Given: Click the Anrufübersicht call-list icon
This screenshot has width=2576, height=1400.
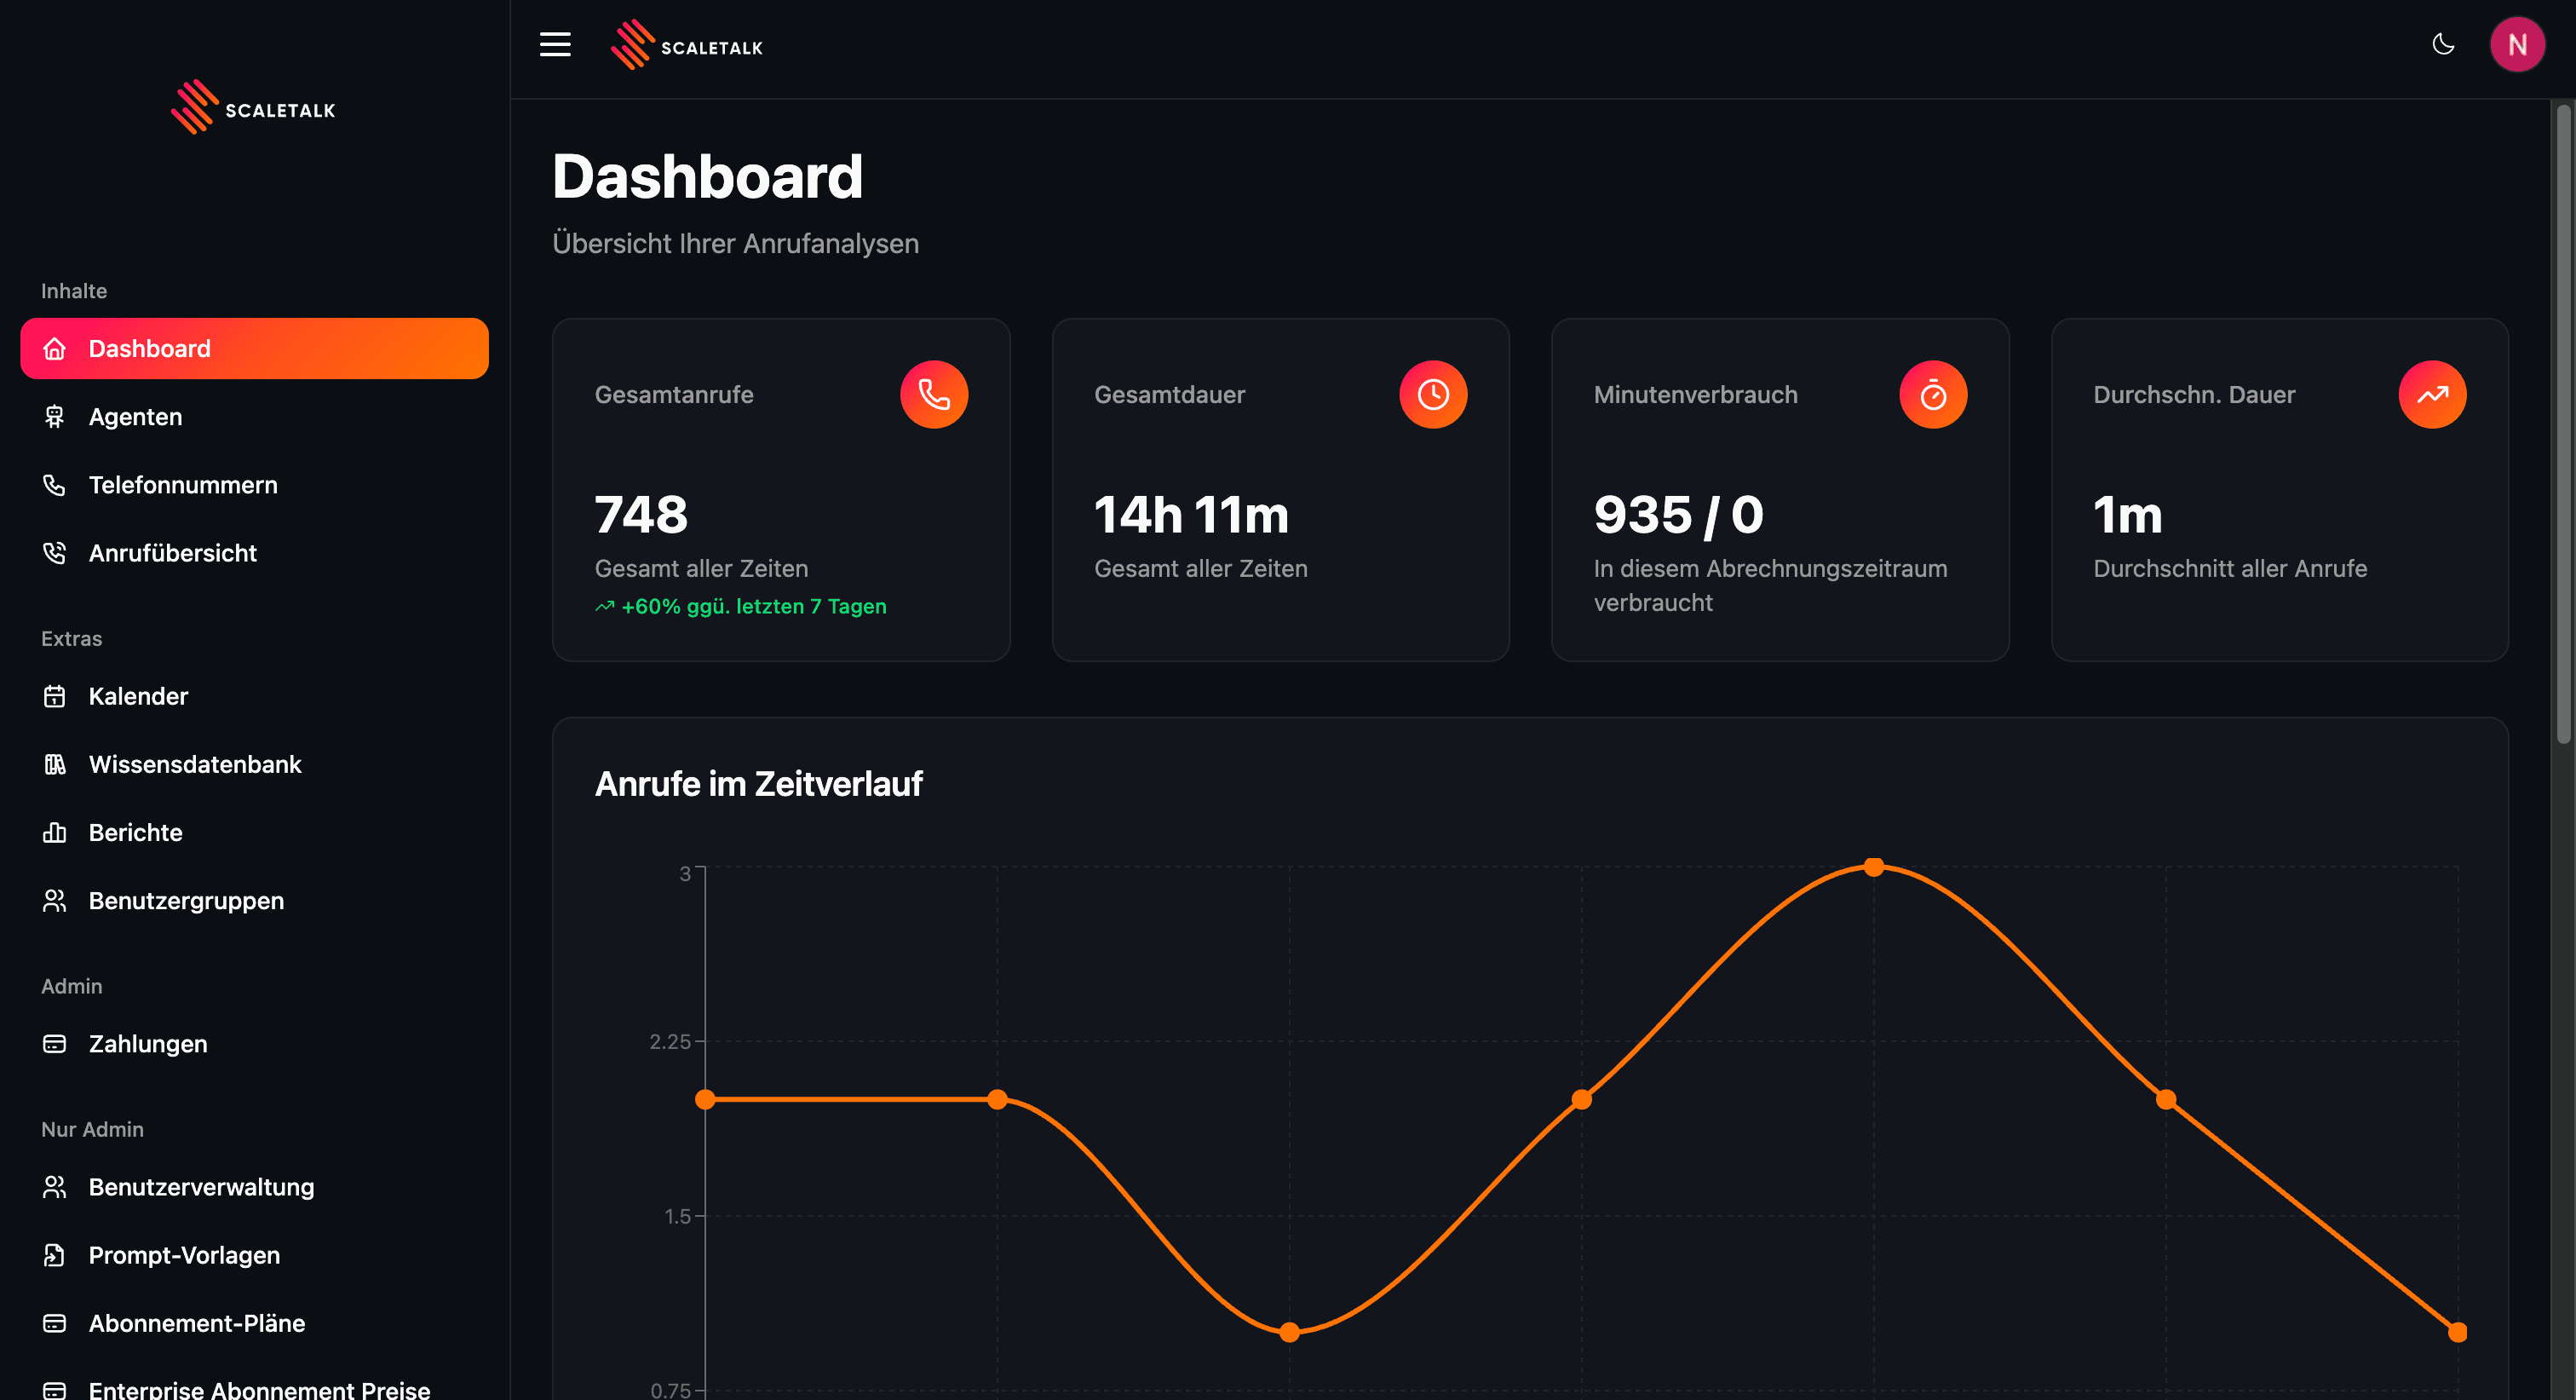Looking at the screenshot, I should [x=55, y=552].
